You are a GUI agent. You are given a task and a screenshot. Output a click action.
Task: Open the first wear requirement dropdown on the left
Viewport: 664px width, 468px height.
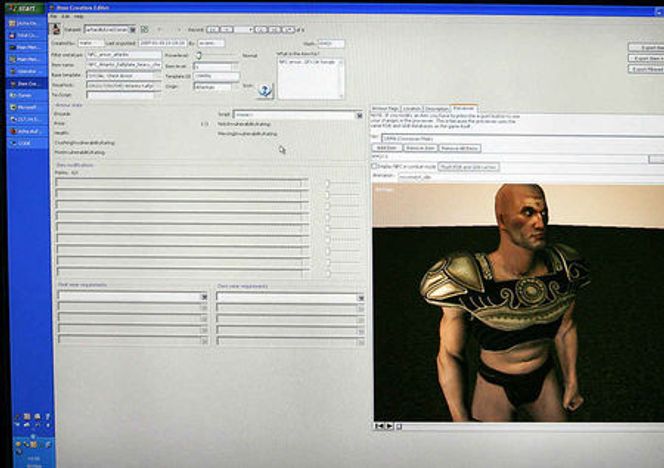pos(204,297)
